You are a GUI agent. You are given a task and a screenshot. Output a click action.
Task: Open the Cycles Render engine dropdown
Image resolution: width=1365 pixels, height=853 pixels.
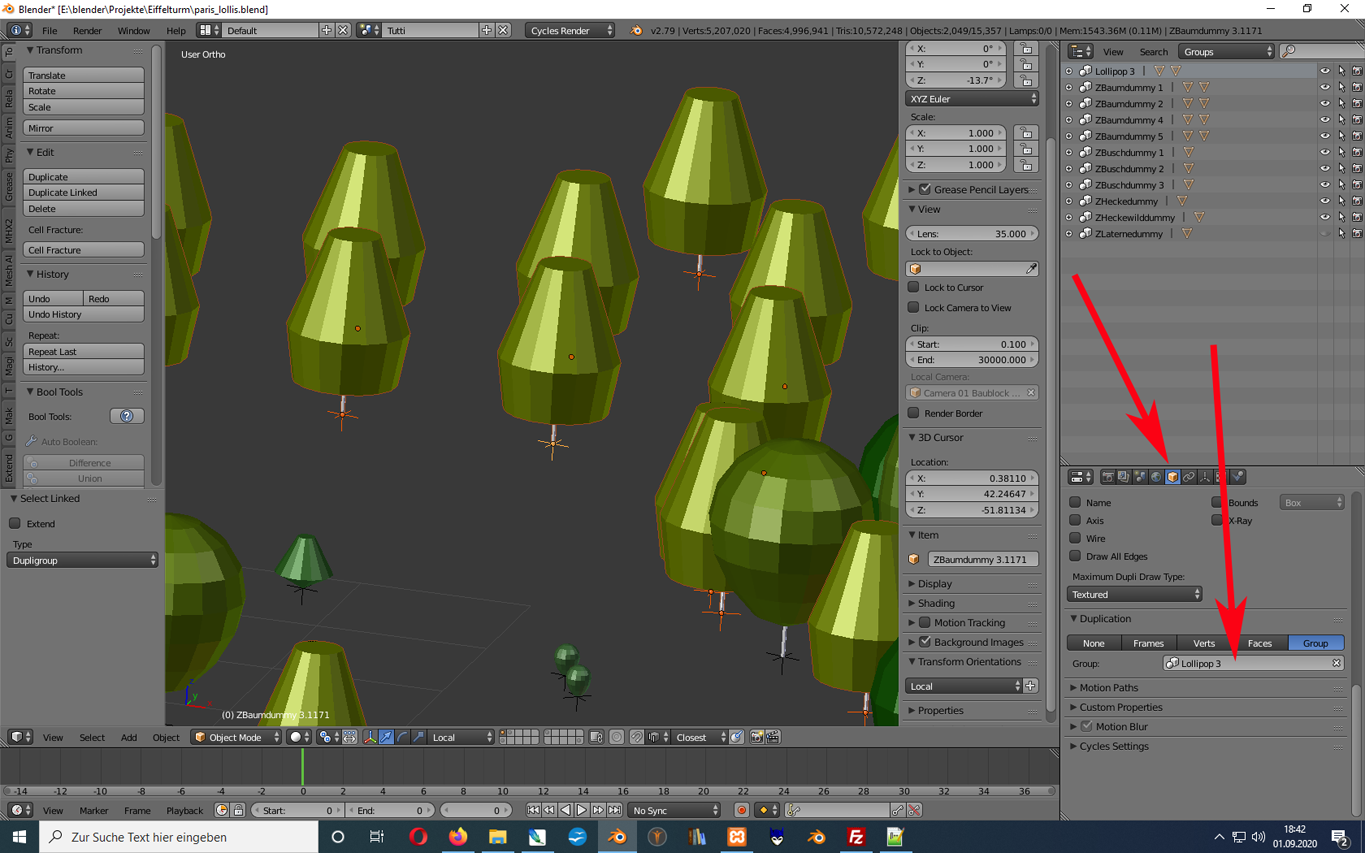[x=570, y=31]
